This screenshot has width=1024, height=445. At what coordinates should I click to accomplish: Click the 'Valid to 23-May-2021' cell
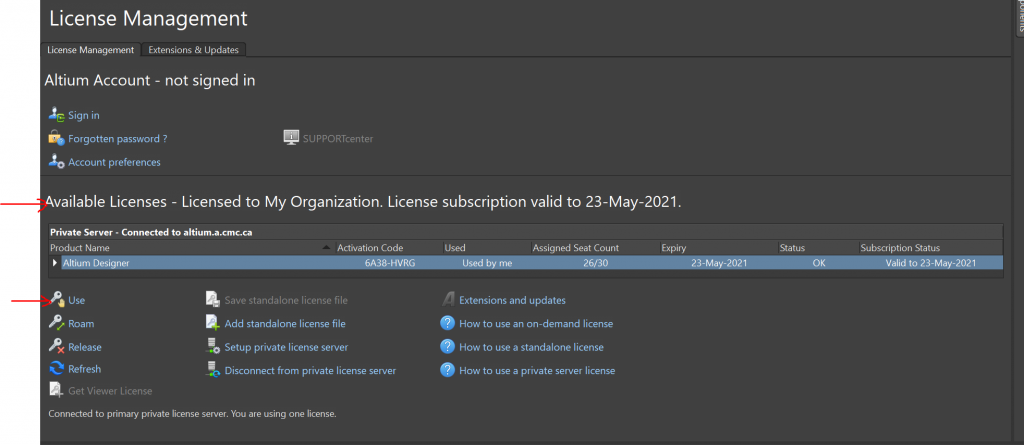pos(931,263)
